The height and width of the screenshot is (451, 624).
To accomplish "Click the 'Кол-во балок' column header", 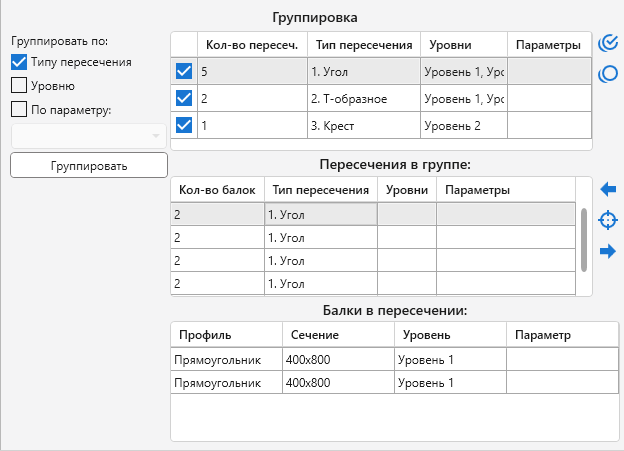I will (x=217, y=190).
